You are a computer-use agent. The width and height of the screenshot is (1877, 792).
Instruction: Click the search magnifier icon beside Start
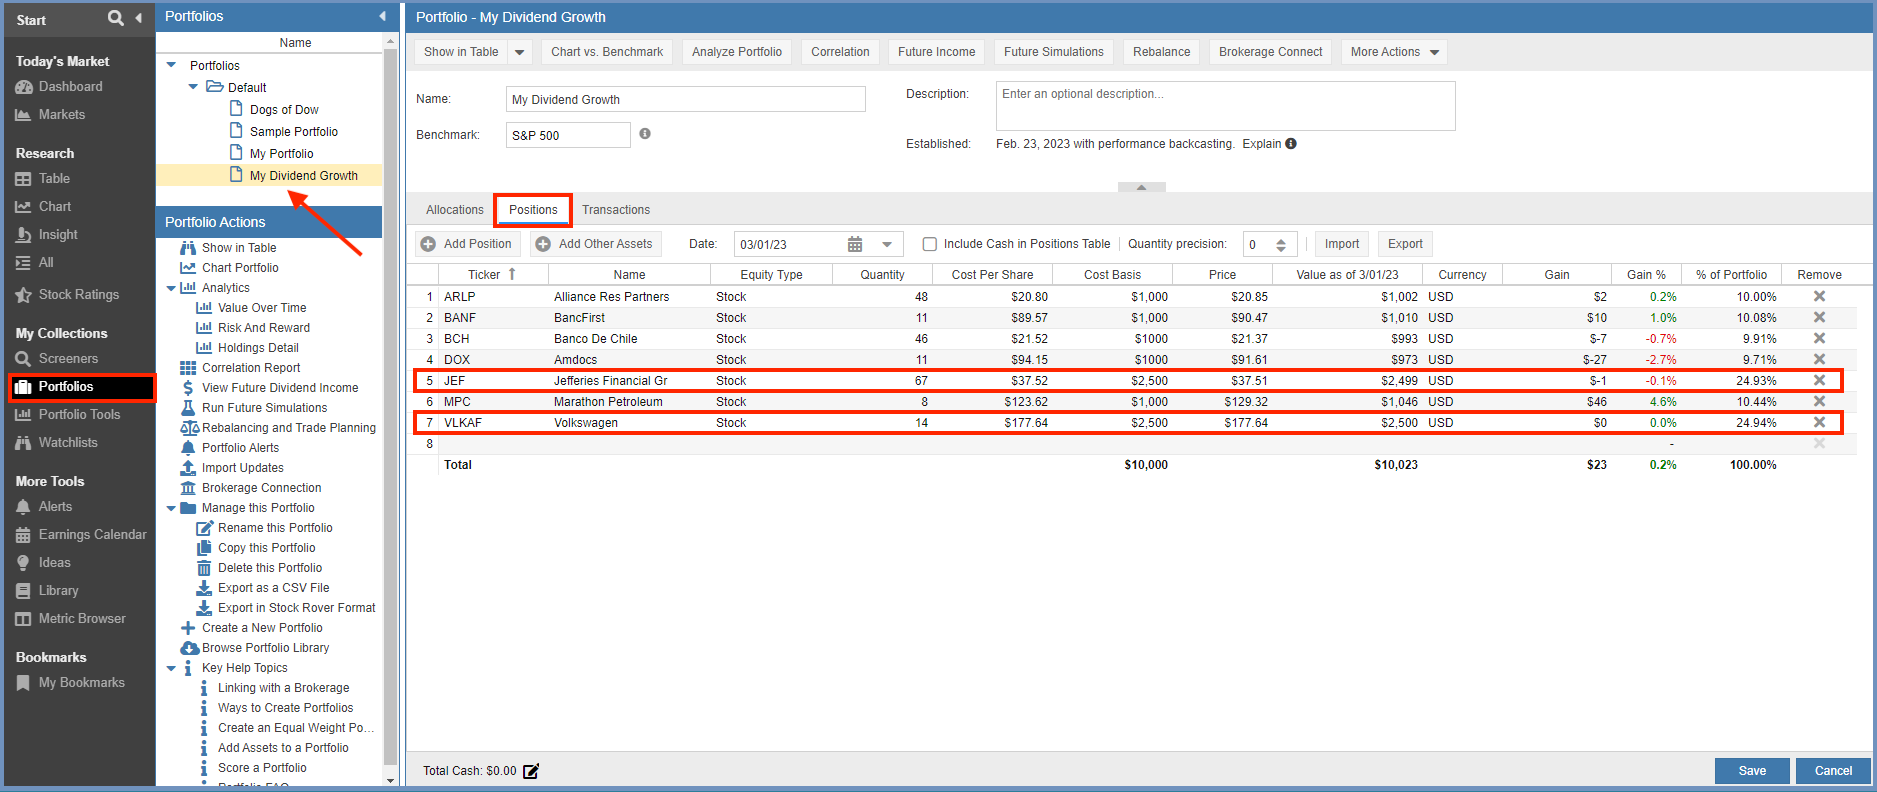[x=116, y=18]
